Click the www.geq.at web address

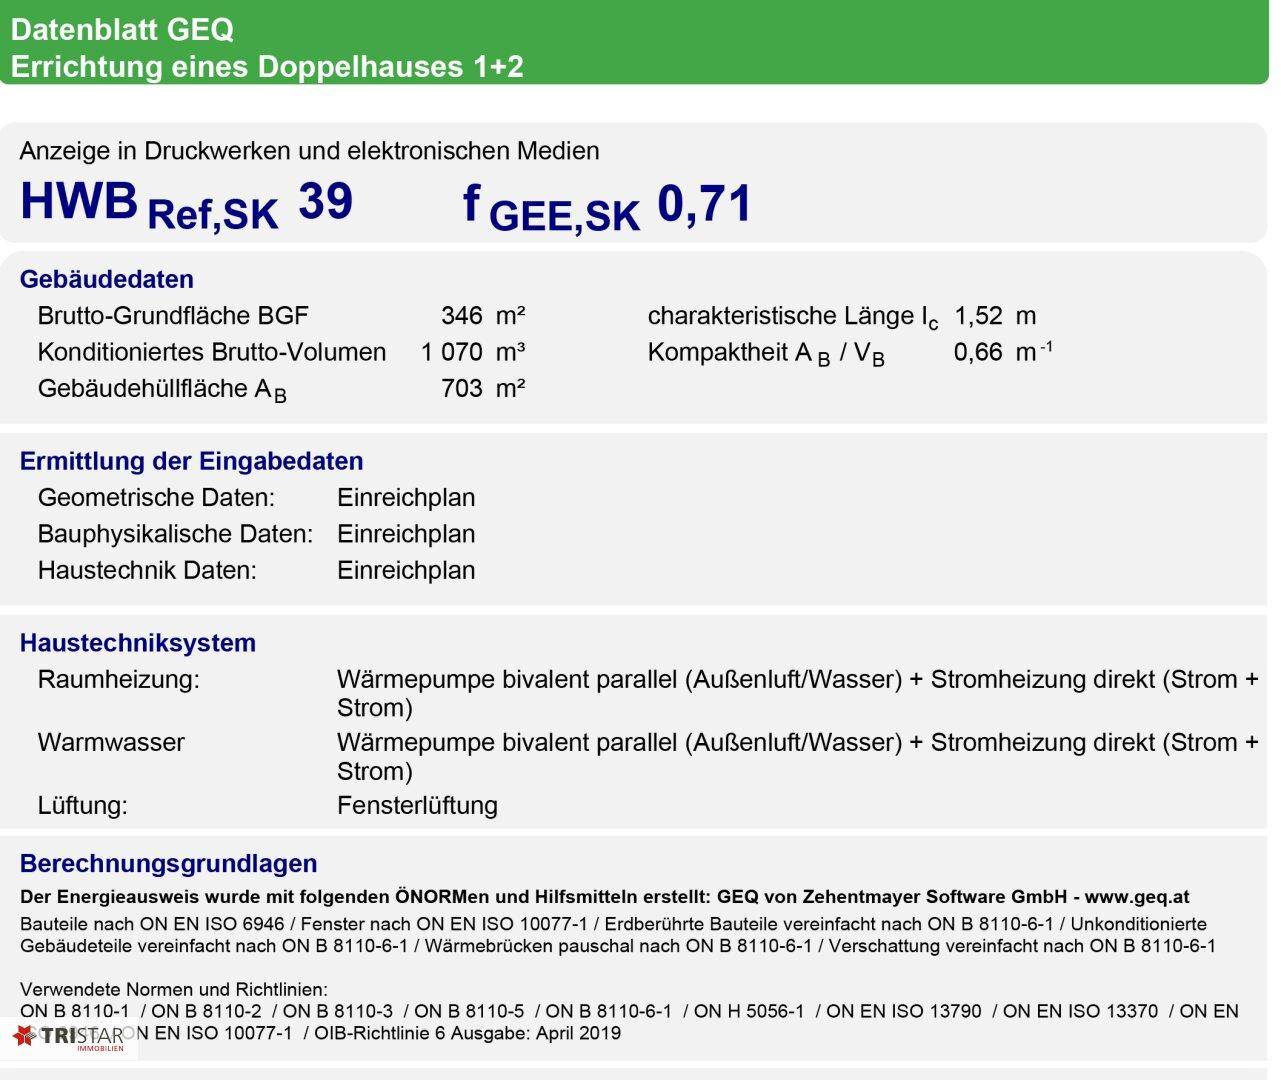click(x=1137, y=897)
